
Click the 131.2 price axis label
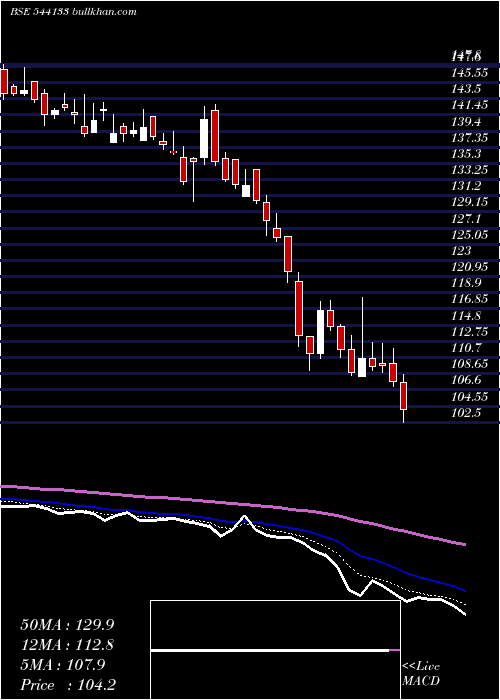pyautogui.click(x=466, y=185)
